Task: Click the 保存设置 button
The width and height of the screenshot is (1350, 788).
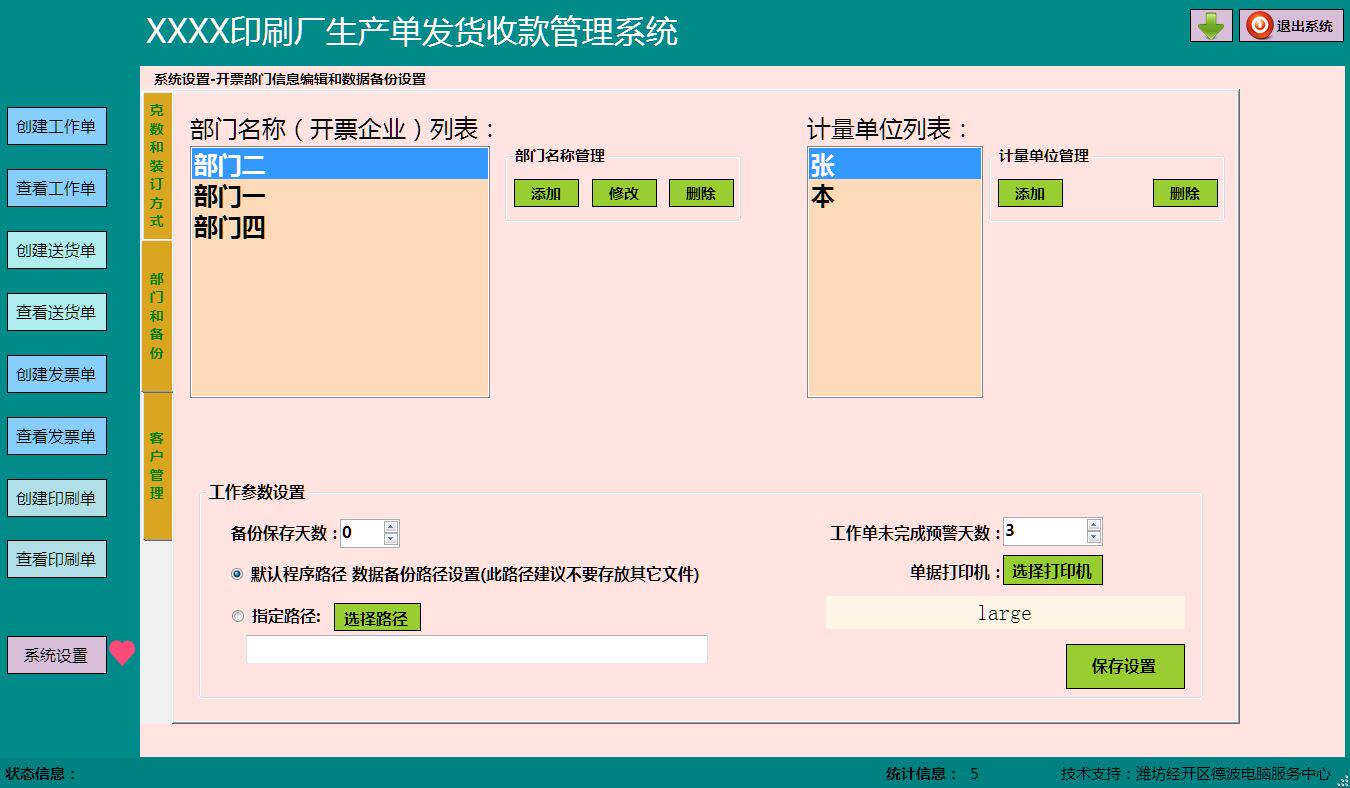Action: [x=1125, y=666]
